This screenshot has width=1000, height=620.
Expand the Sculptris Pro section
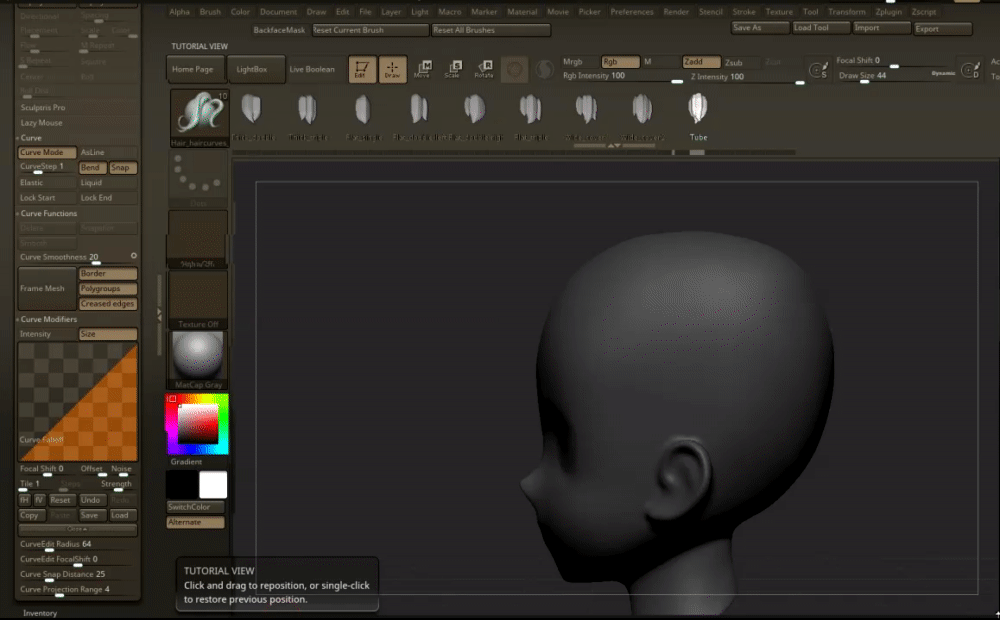[x=43, y=108]
